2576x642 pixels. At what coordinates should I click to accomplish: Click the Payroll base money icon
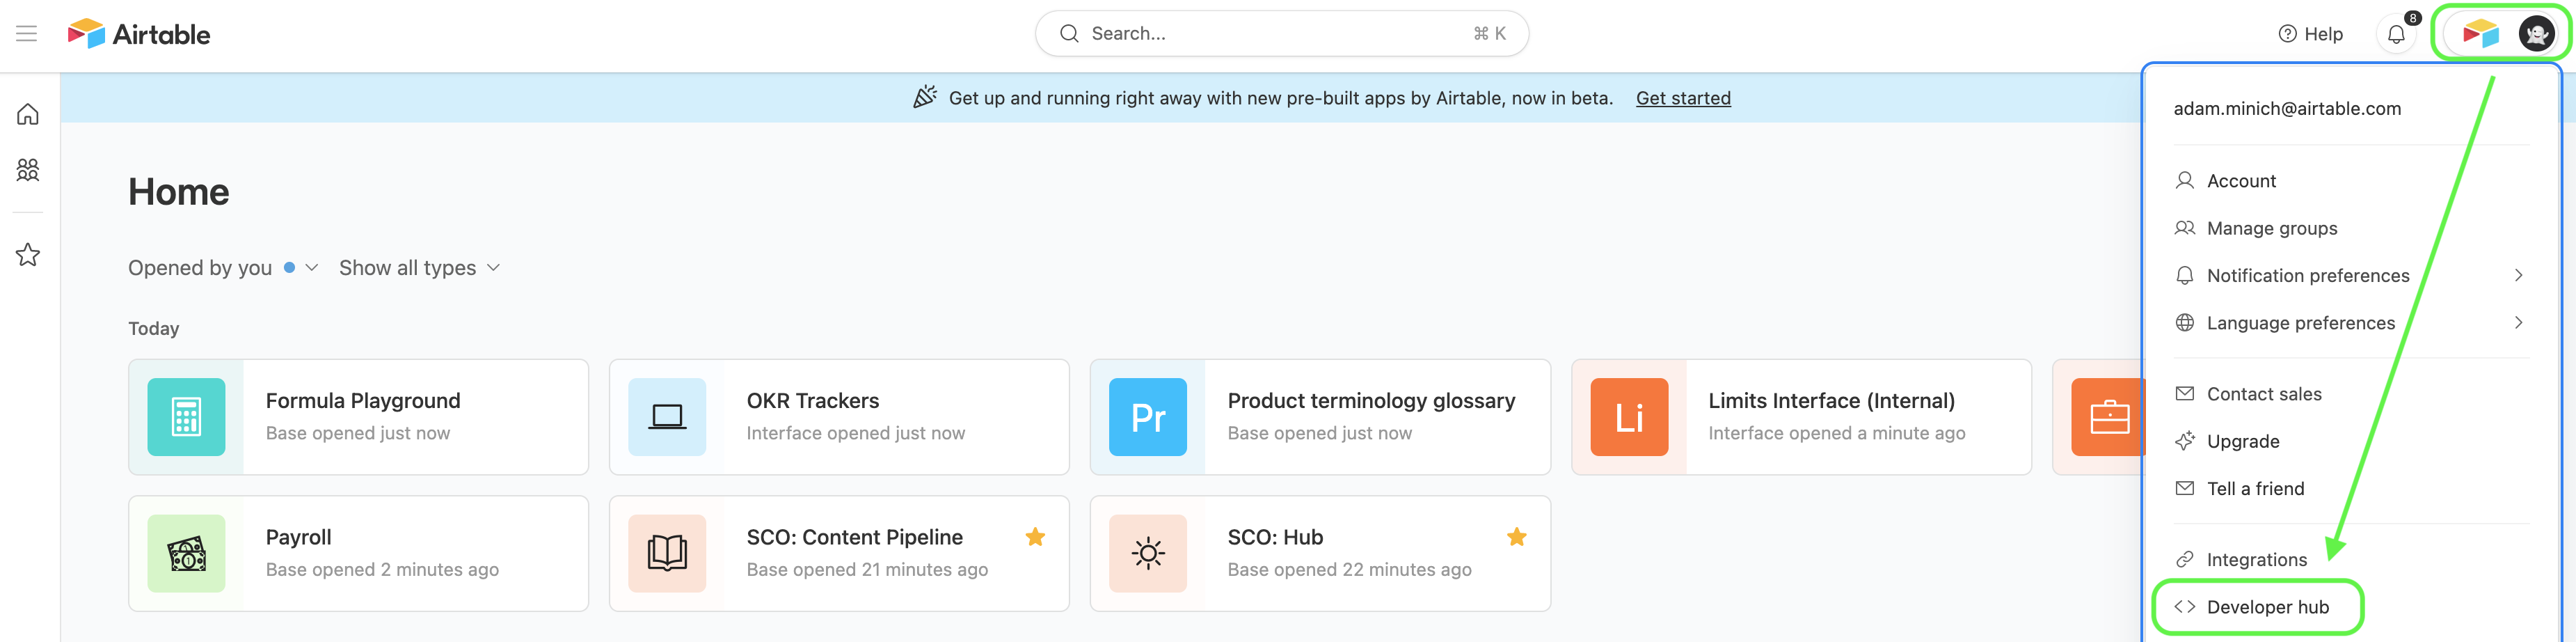click(187, 553)
